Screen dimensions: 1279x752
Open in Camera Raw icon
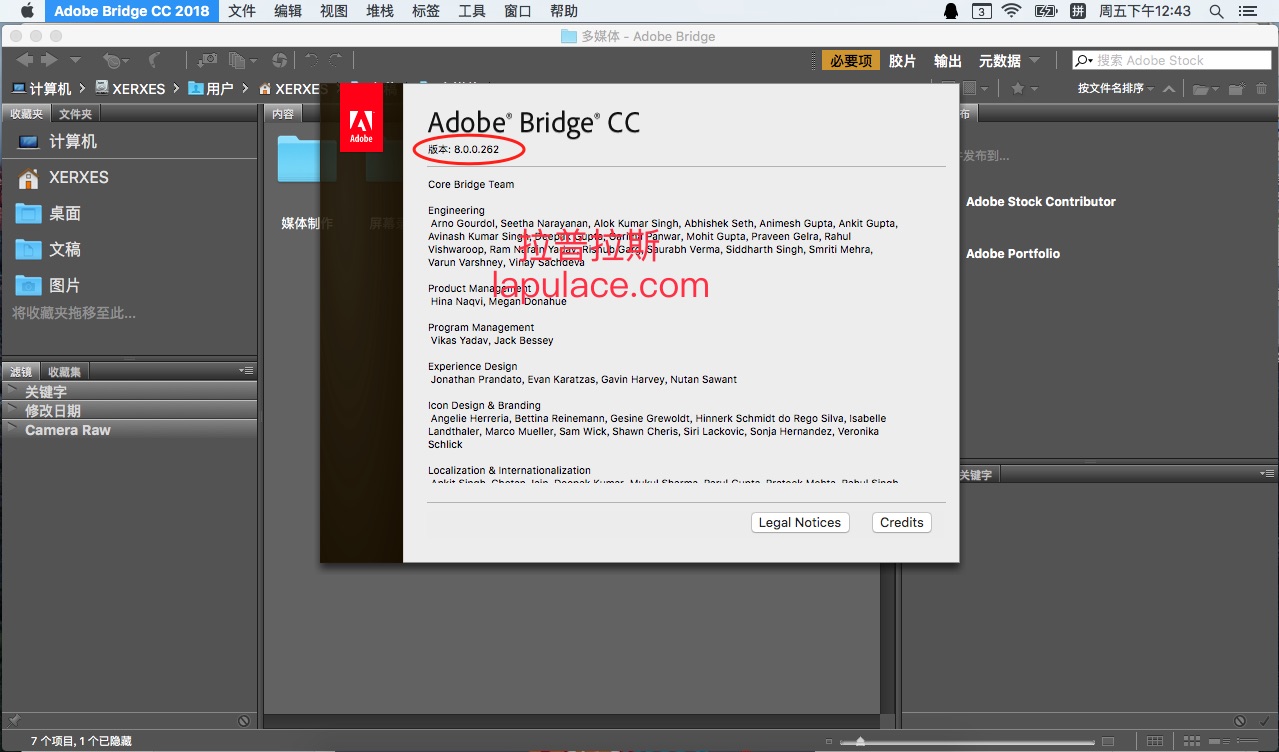pos(279,60)
